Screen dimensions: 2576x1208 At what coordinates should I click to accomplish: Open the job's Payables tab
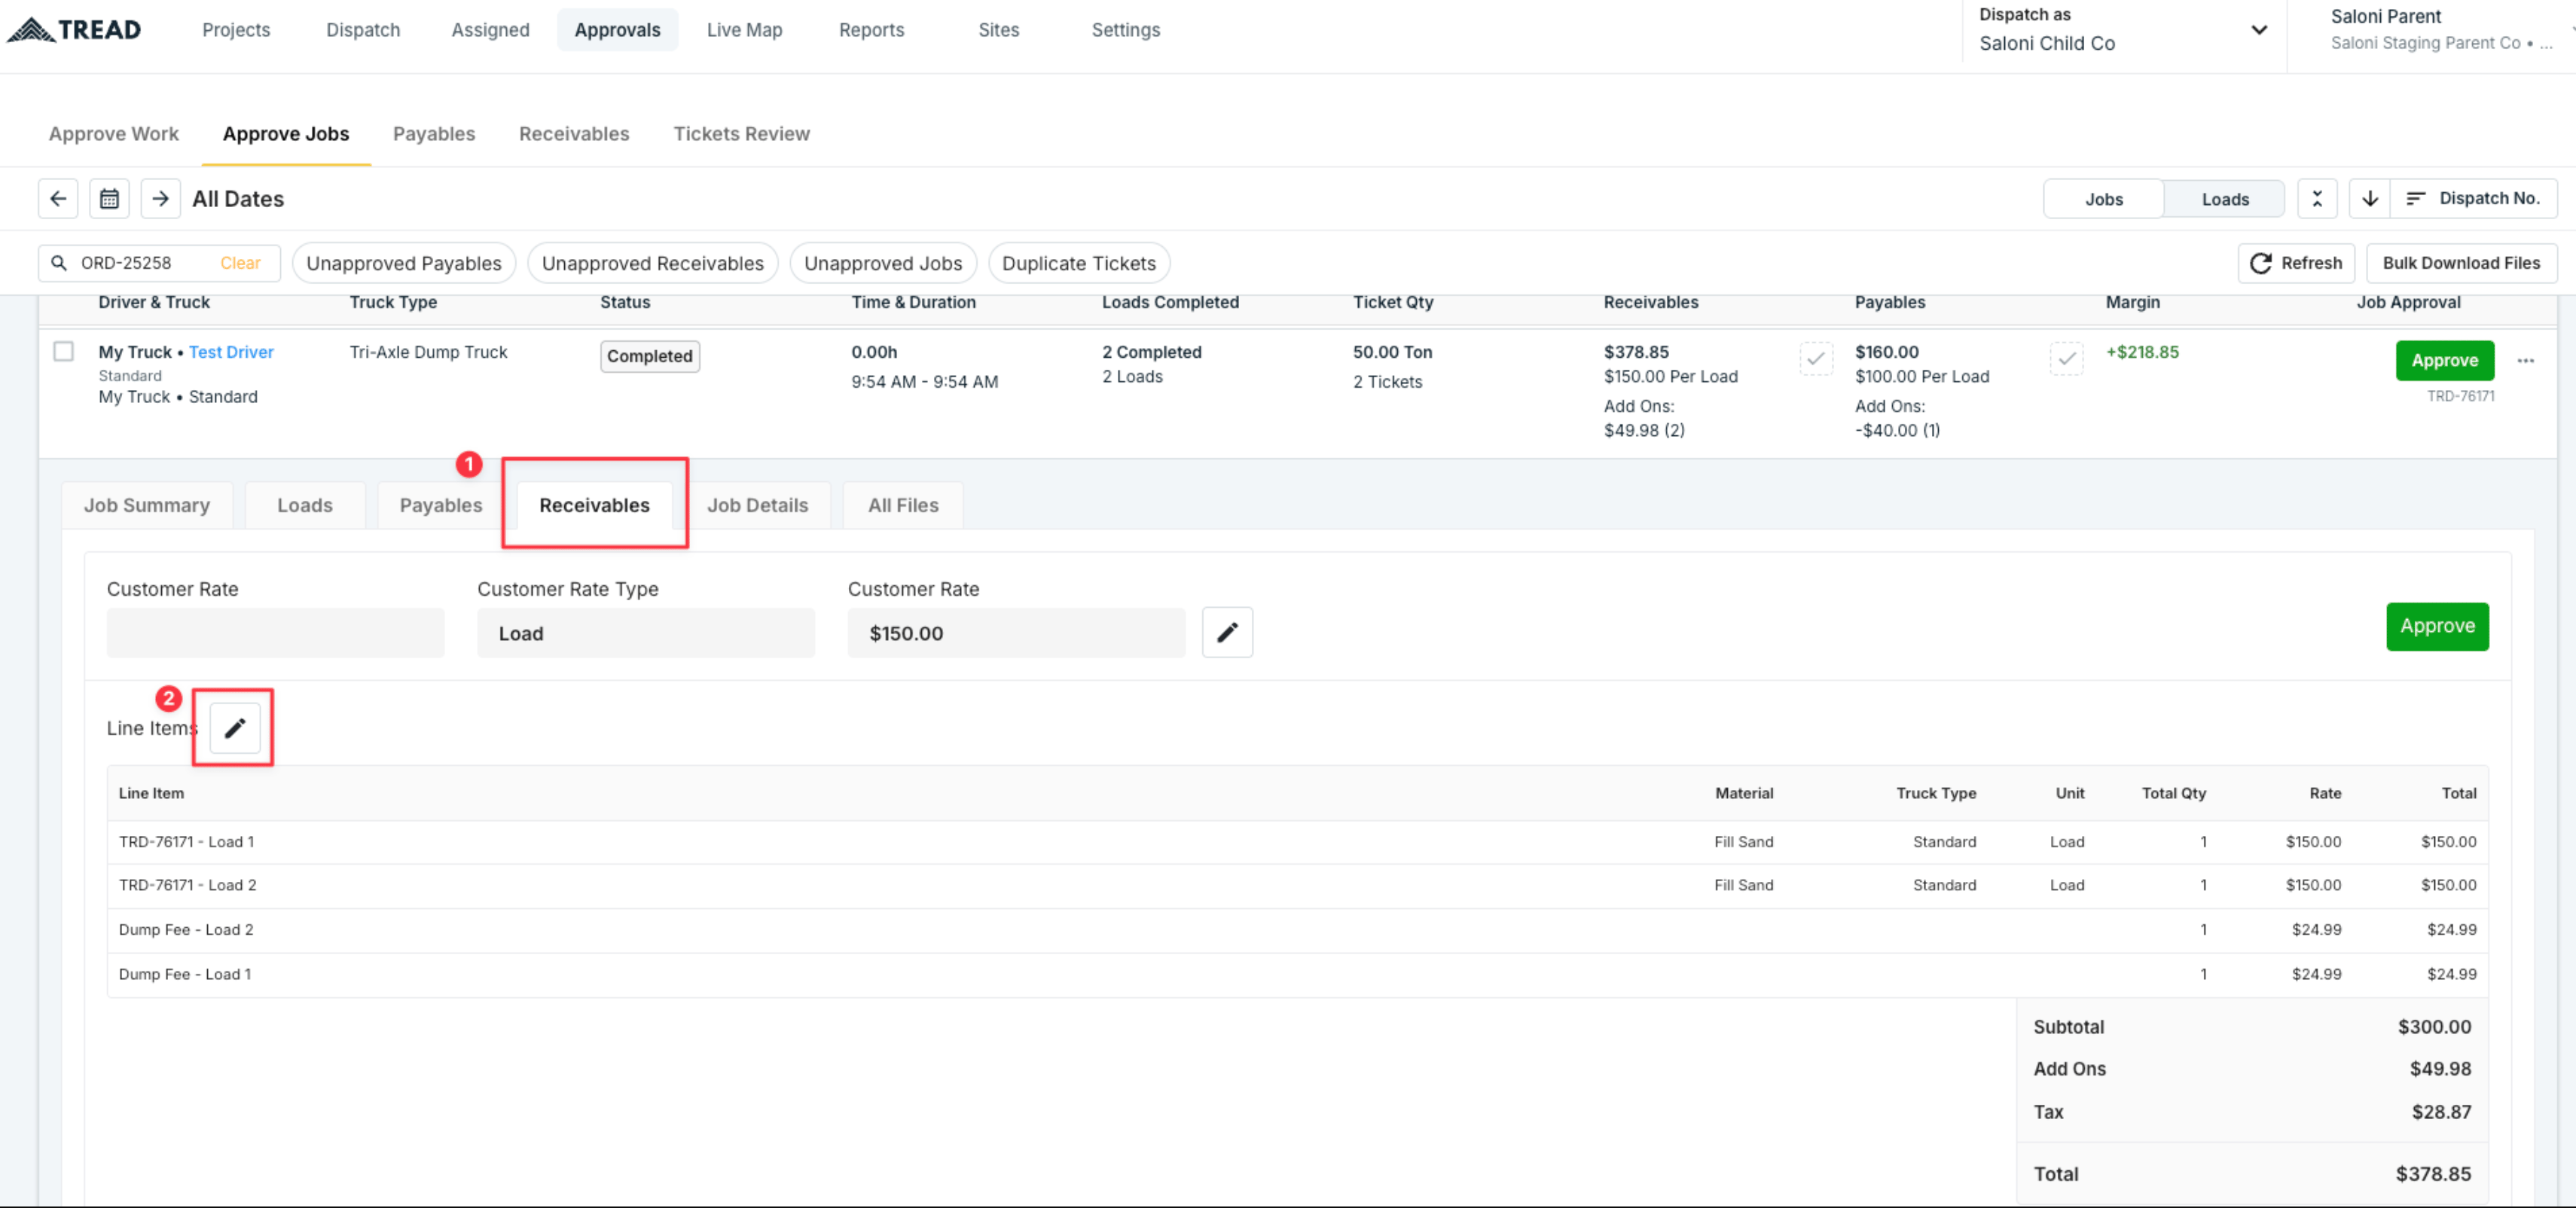441,505
